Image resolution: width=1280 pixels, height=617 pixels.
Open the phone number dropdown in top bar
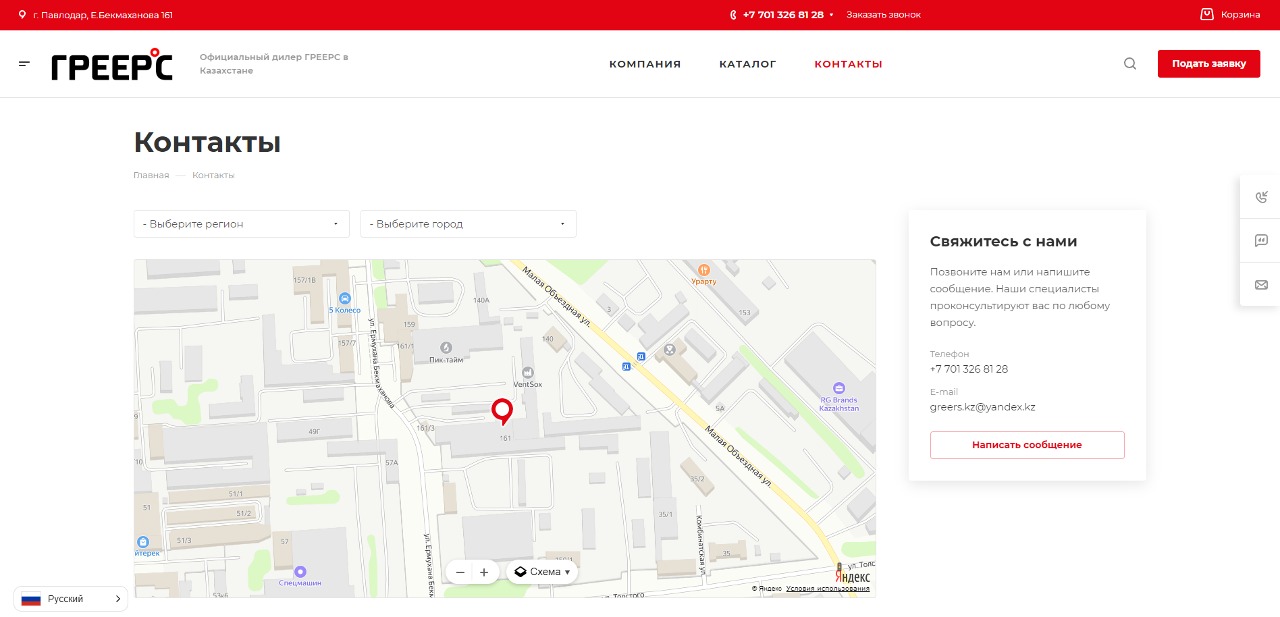(831, 15)
